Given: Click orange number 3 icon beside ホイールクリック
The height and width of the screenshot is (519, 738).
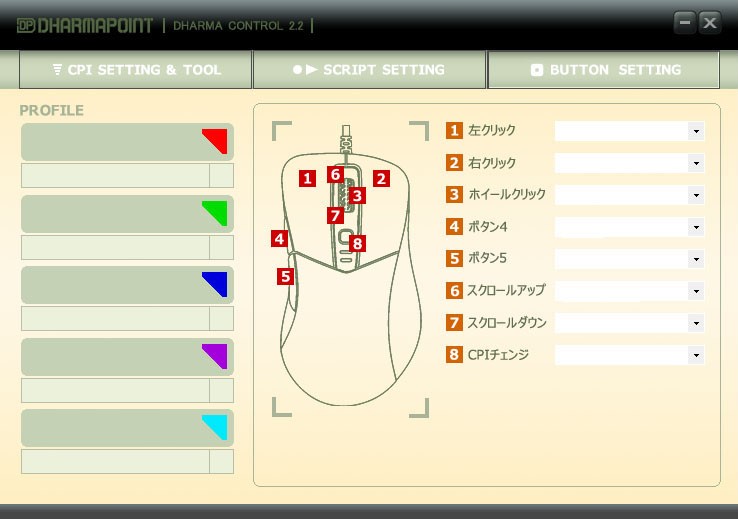Looking at the screenshot, I should [454, 194].
